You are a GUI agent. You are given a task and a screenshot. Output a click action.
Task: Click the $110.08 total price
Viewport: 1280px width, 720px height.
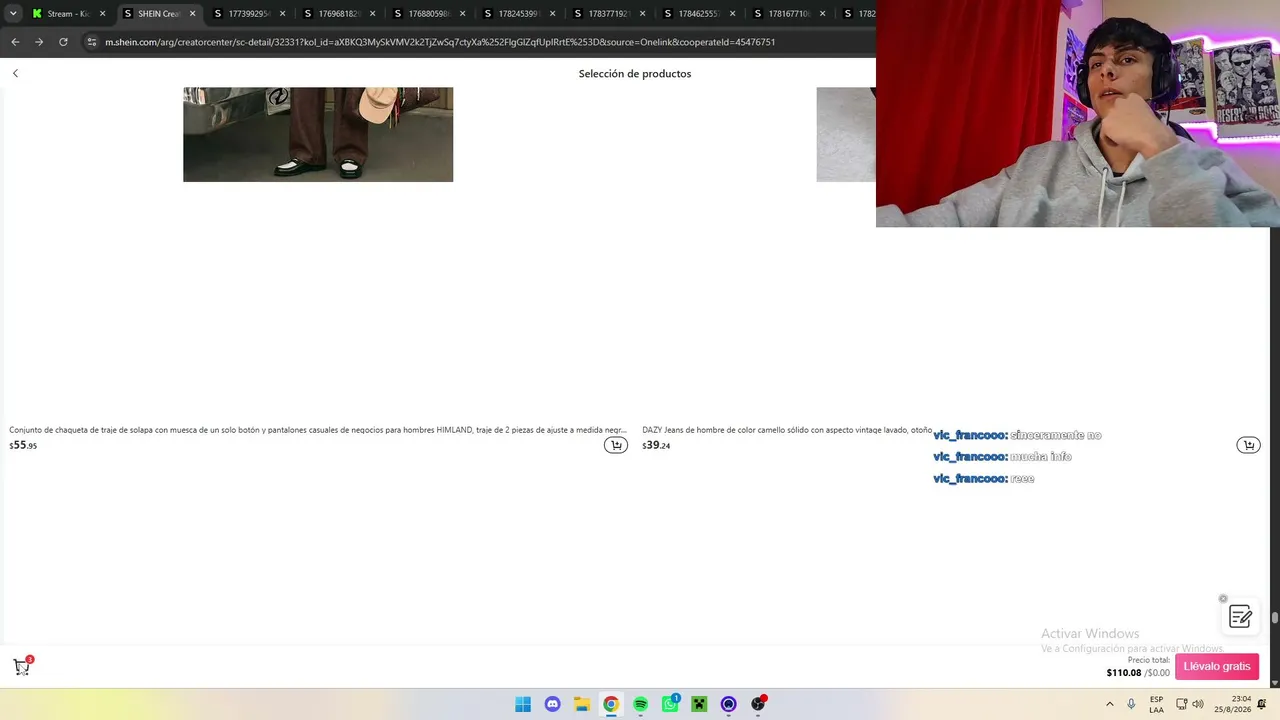pos(1124,673)
